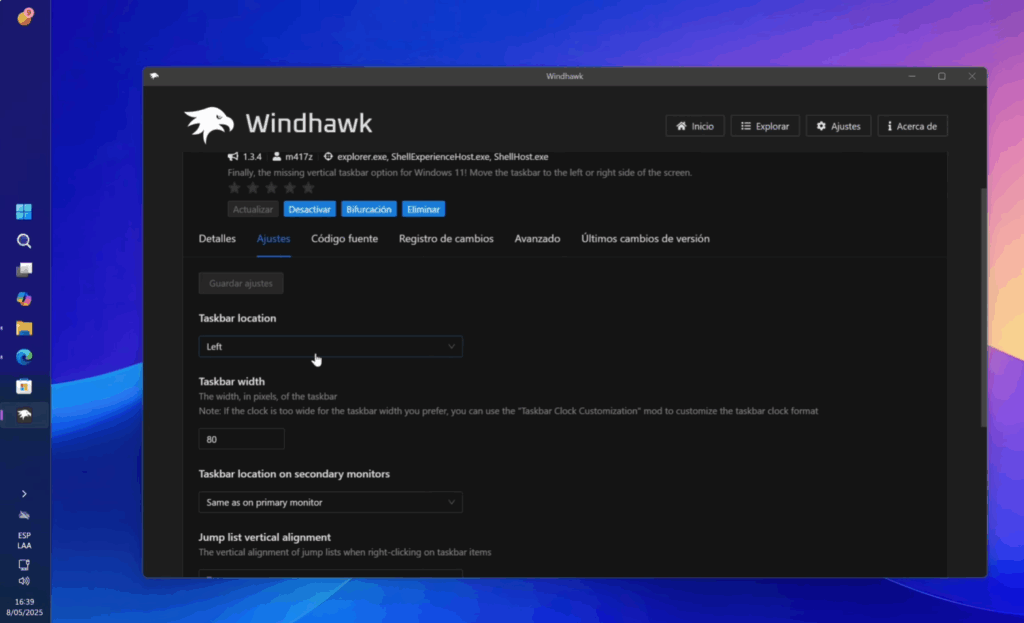The width and height of the screenshot is (1024, 623).
Task: Go to Inicio in Windhawk
Action: [x=695, y=126]
